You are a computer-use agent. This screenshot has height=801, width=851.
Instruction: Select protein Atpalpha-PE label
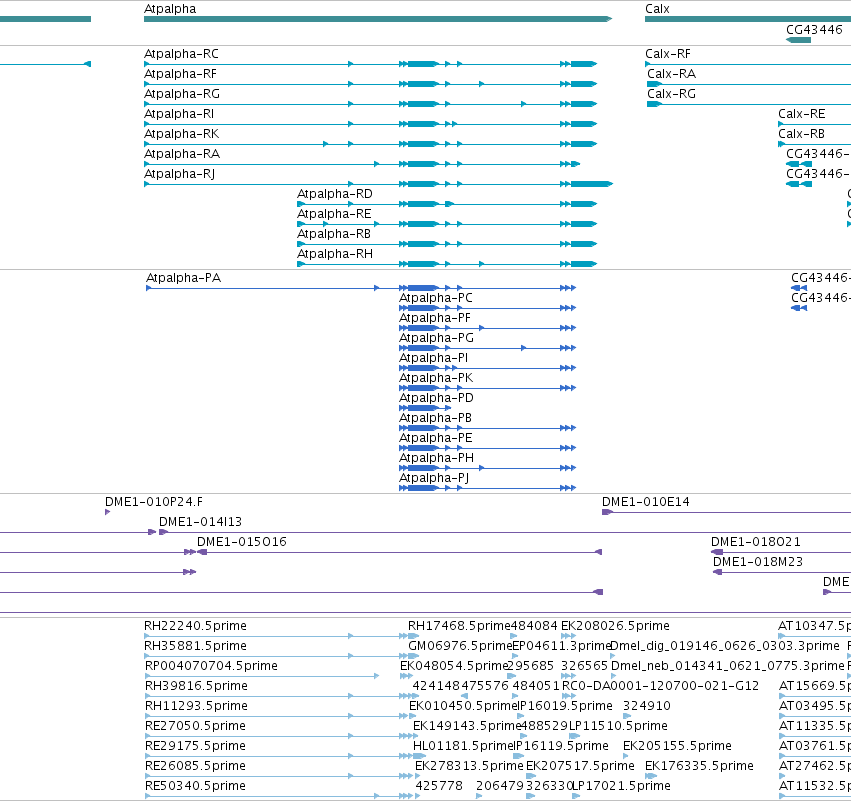pos(436,438)
